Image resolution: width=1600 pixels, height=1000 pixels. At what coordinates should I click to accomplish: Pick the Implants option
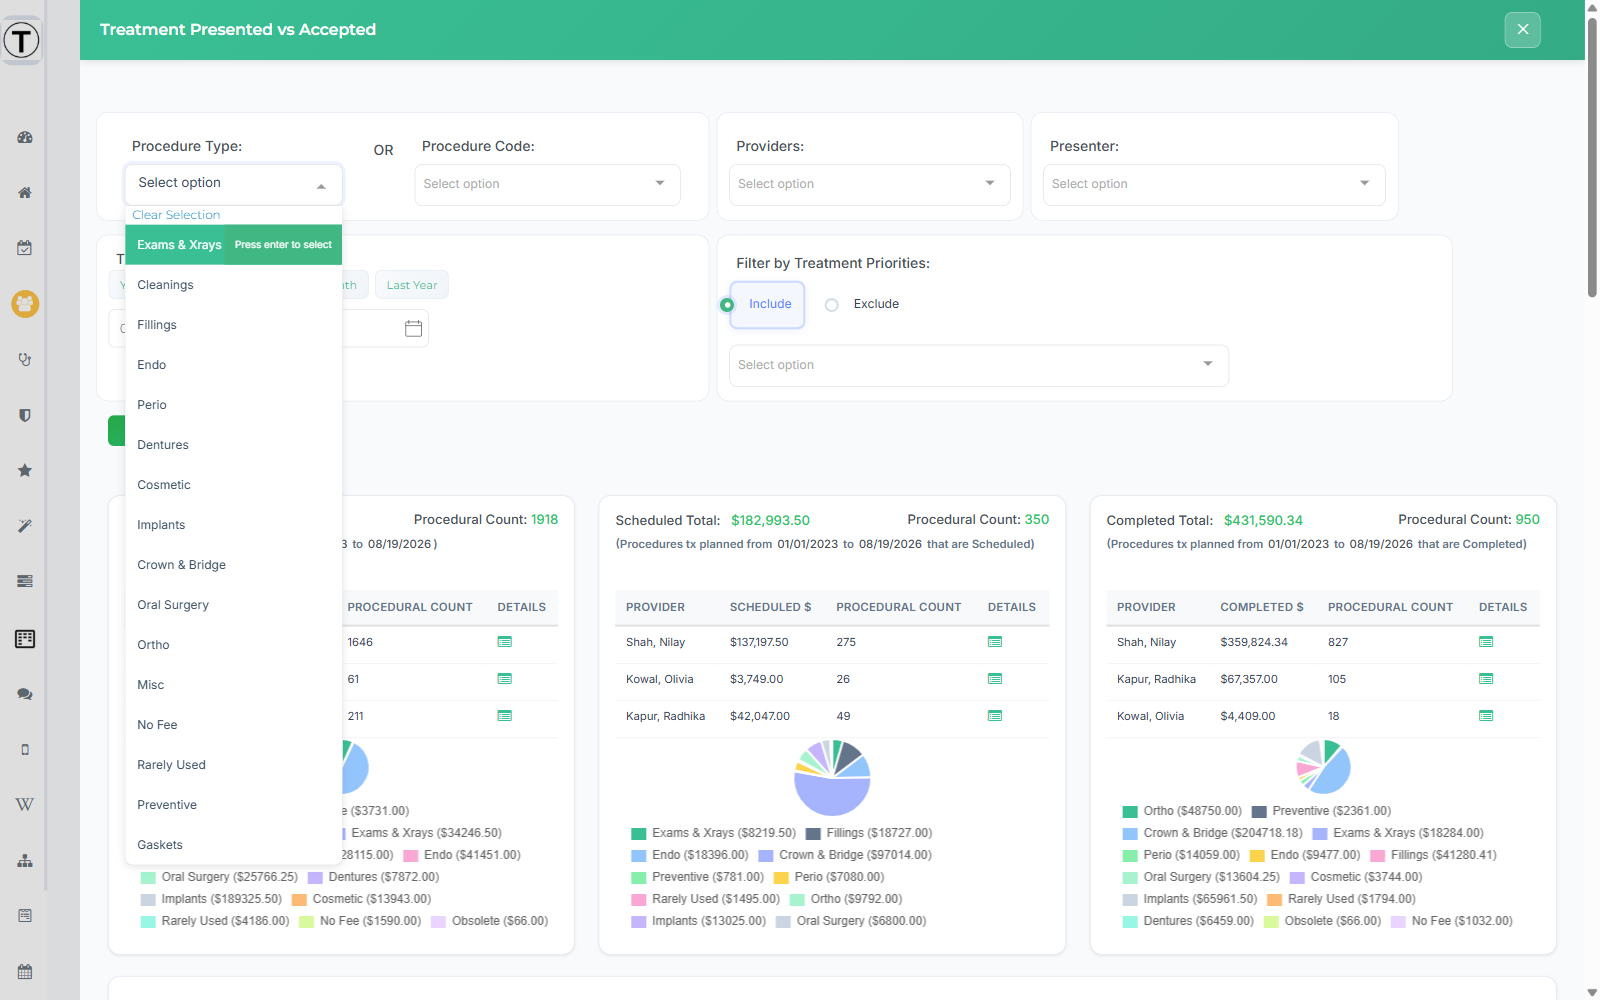click(x=233, y=525)
